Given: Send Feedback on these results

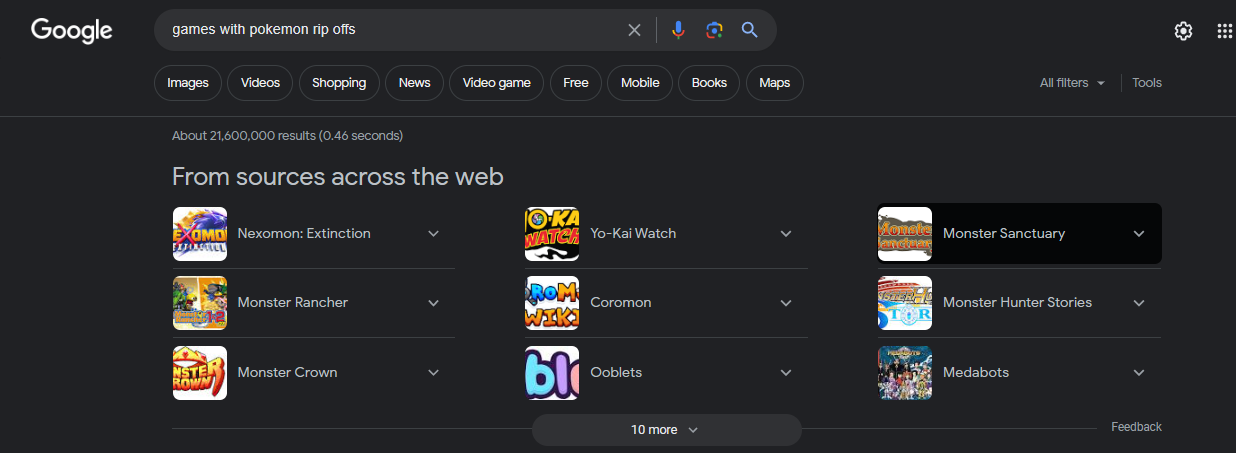Looking at the screenshot, I should [1136, 427].
